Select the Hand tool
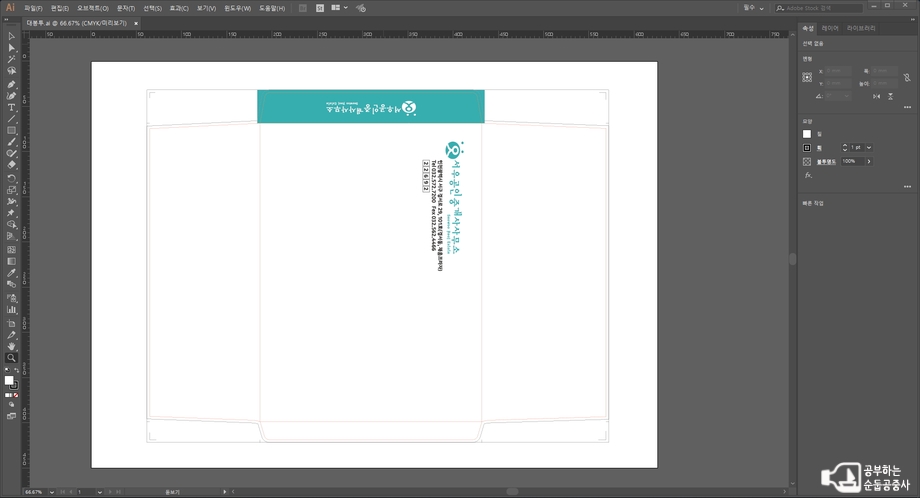The width and height of the screenshot is (920, 498). 11,346
